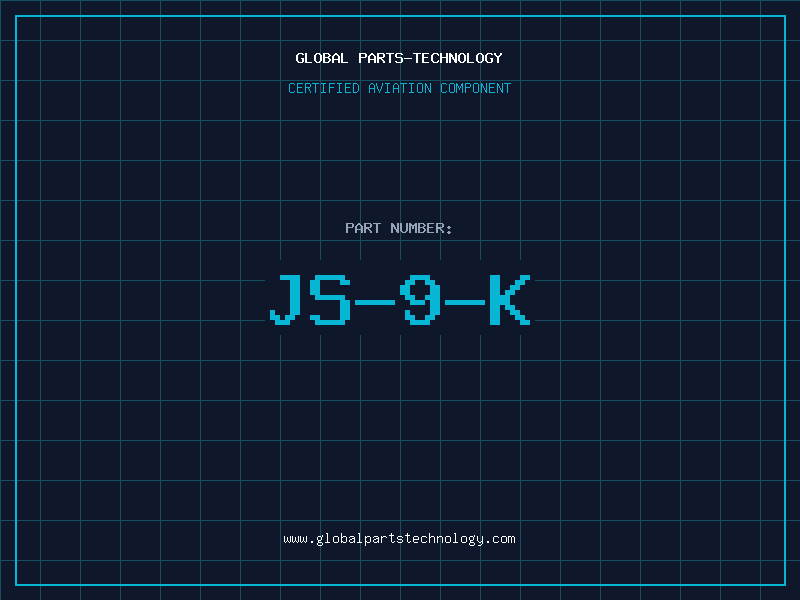Click the top-left corner of the cyan frame

16,16
